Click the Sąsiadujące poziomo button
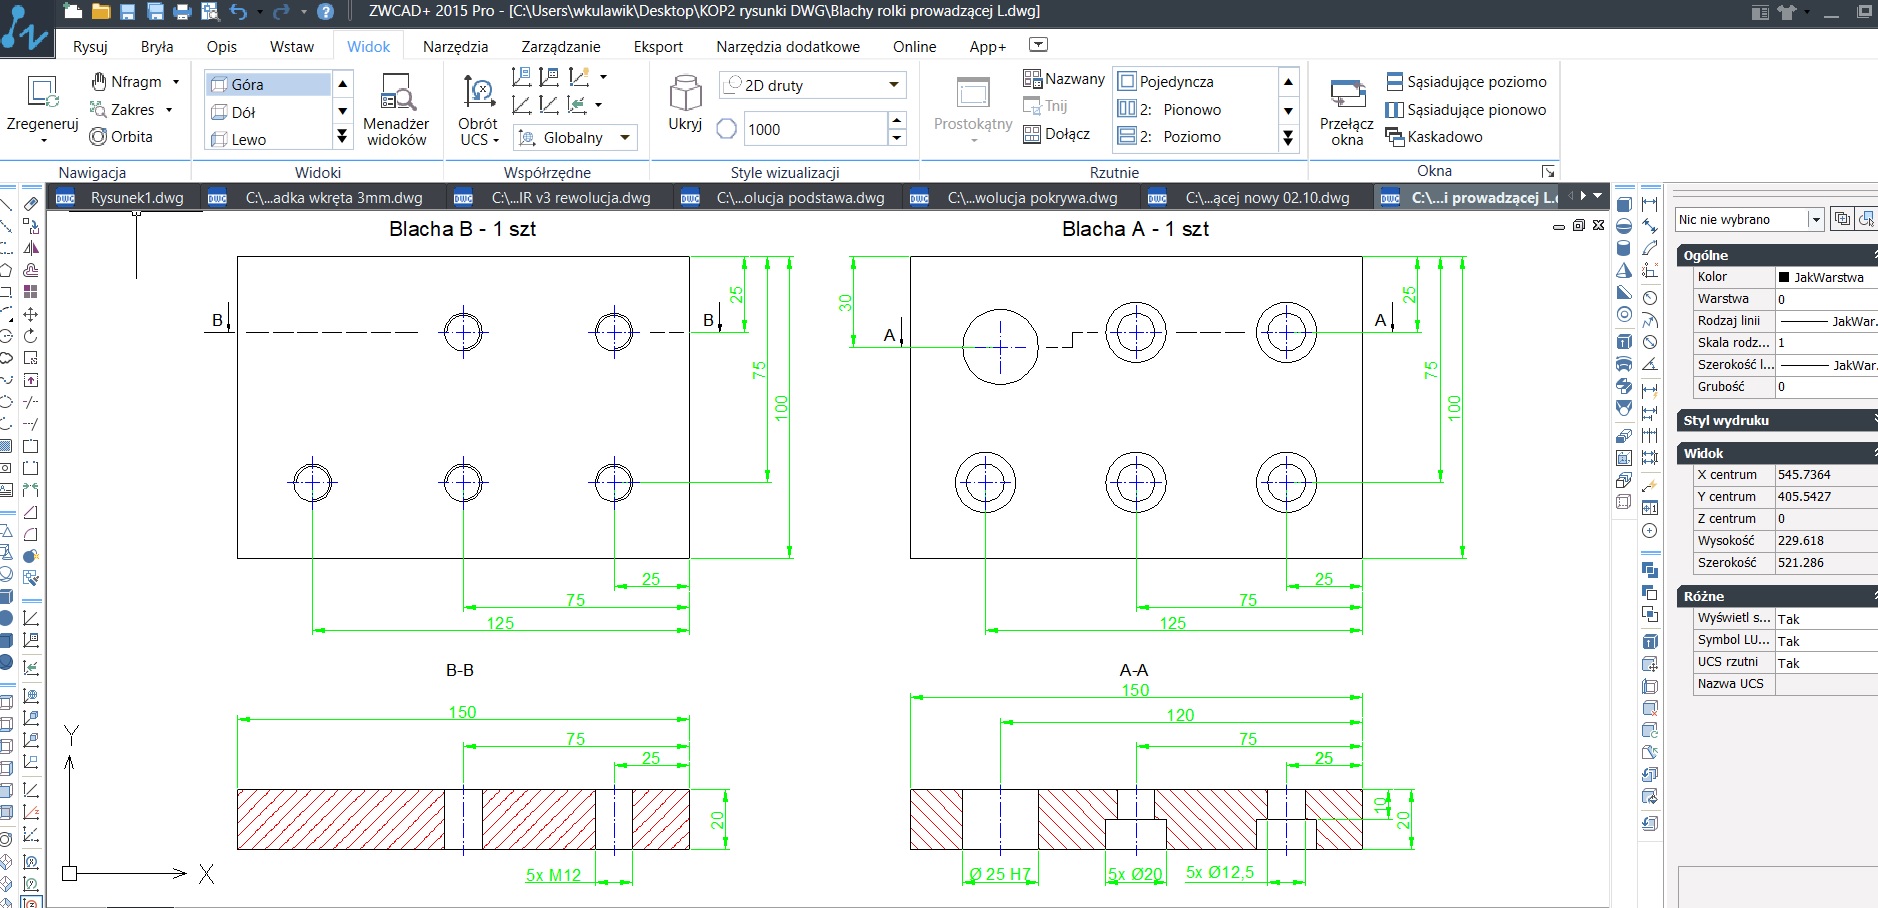Viewport: 1878px width, 908px height. [1466, 82]
